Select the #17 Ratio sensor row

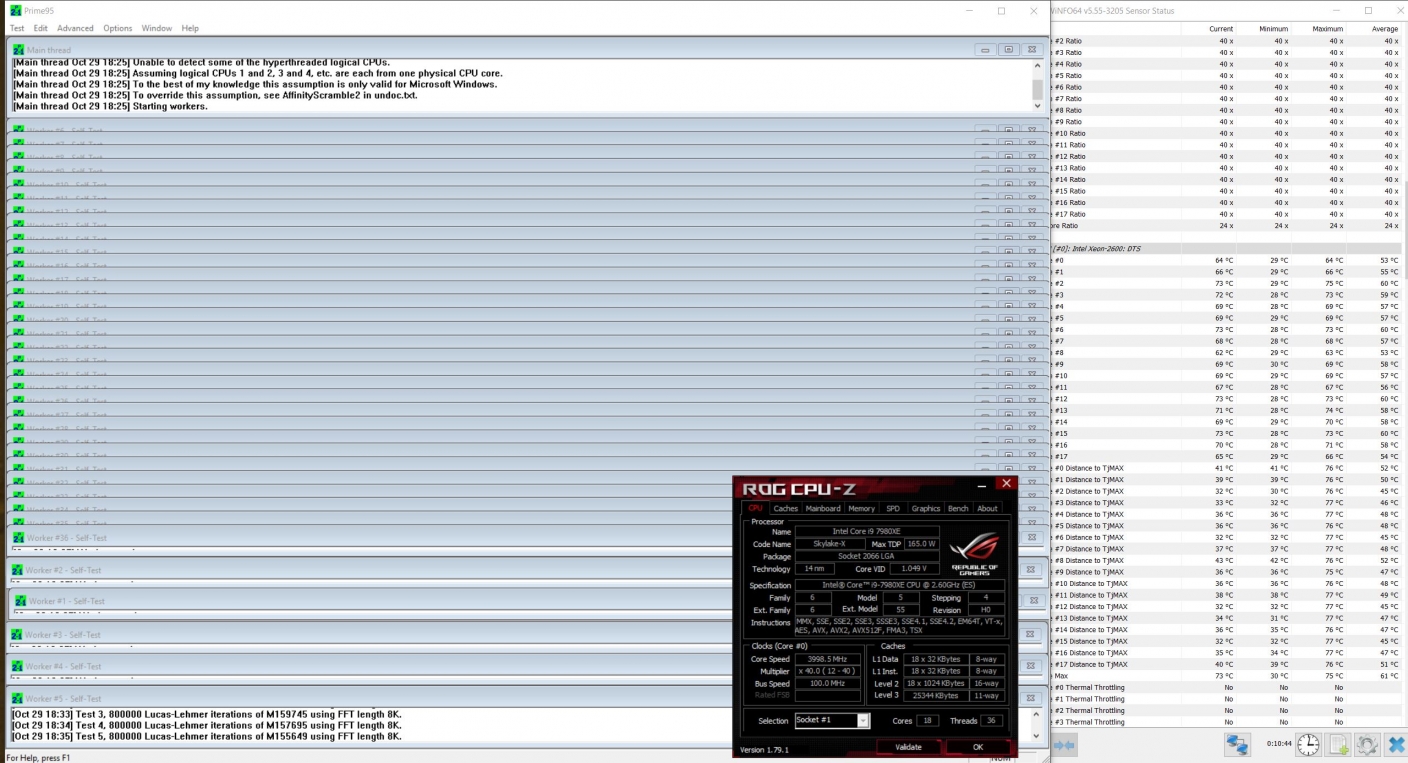1227,214
